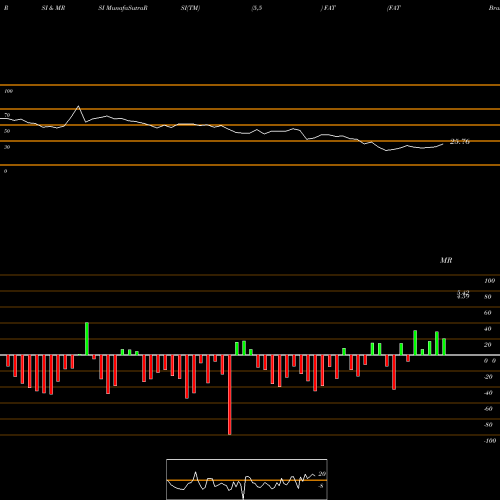
Task: Click the -8 label in the mini chart
Action: tap(321, 486)
